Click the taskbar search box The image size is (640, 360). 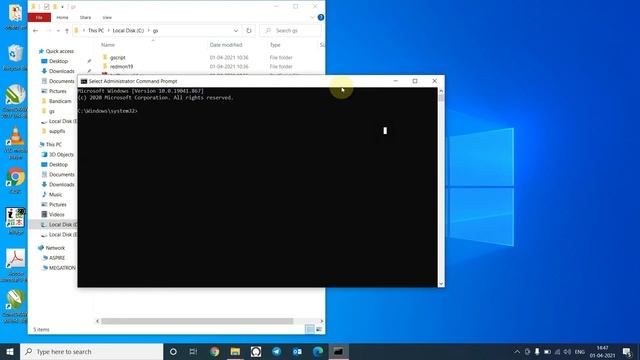coord(91,352)
